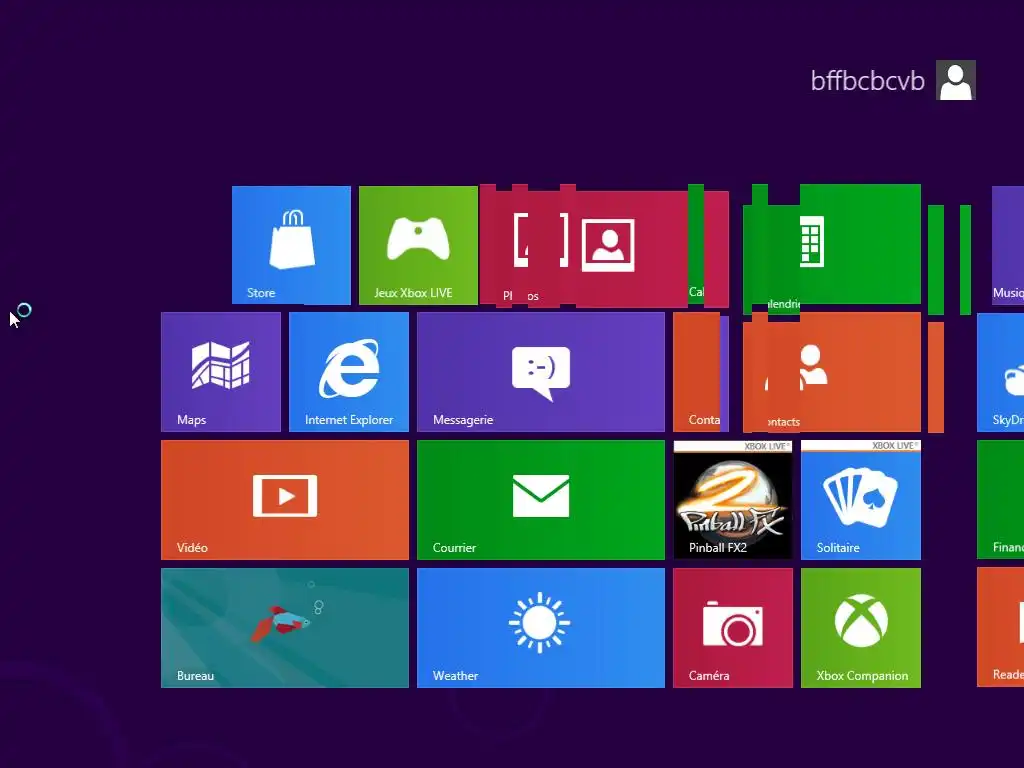Open the Store tile
The width and height of the screenshot is (1024, 768).
click(x=291, y=245)
